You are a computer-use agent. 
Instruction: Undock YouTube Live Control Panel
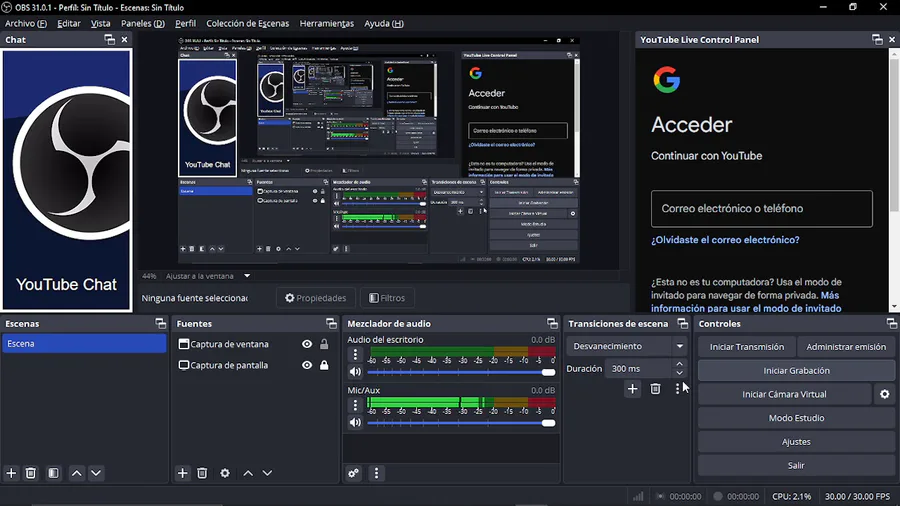877,40
